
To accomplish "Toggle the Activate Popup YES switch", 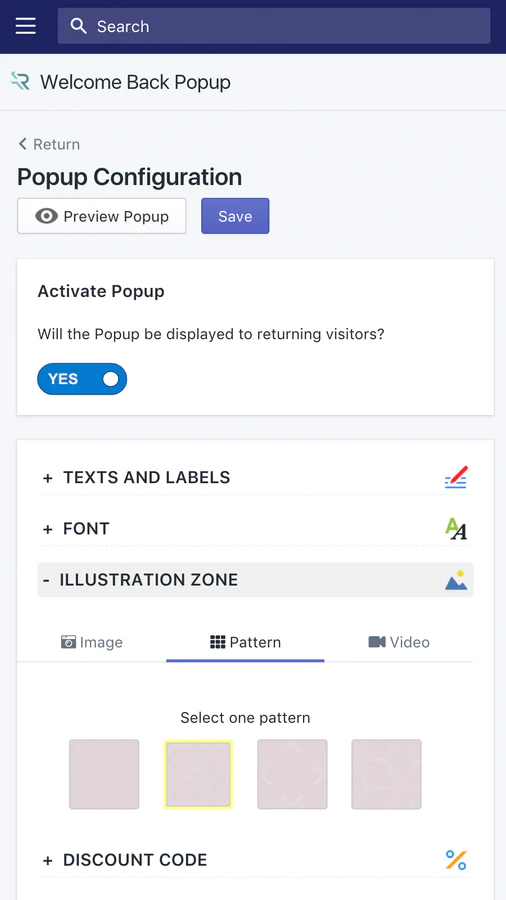I will coord(82,379).
